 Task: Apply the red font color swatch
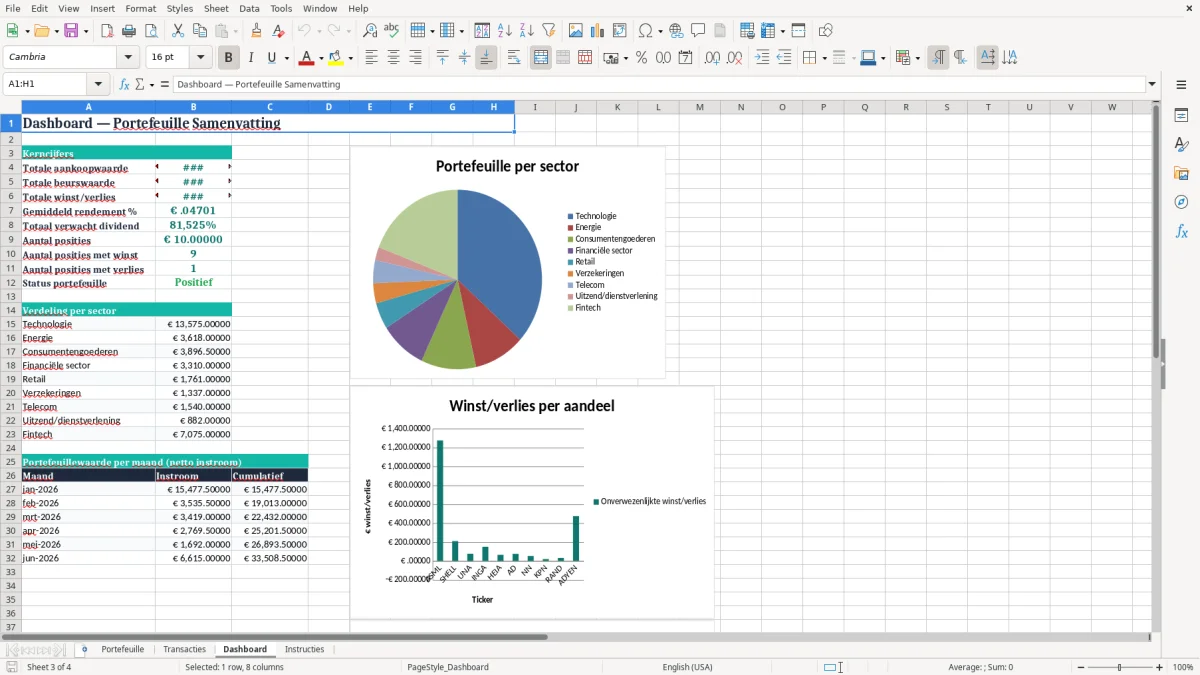[307, 58]
